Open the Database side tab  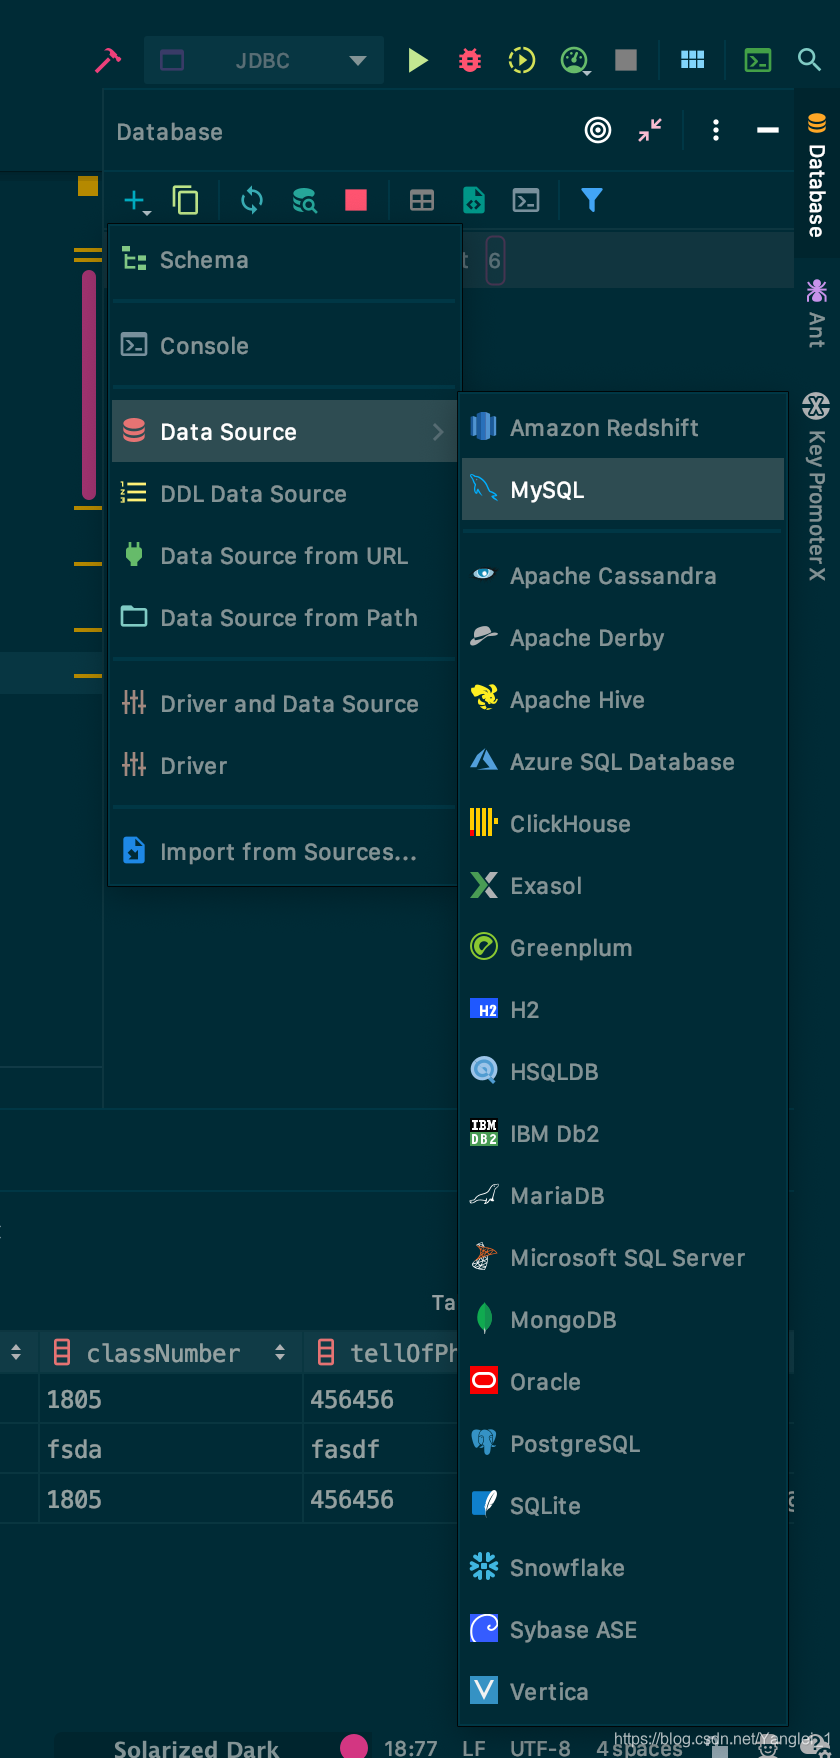pyautogui.click(x=817, y=175)
